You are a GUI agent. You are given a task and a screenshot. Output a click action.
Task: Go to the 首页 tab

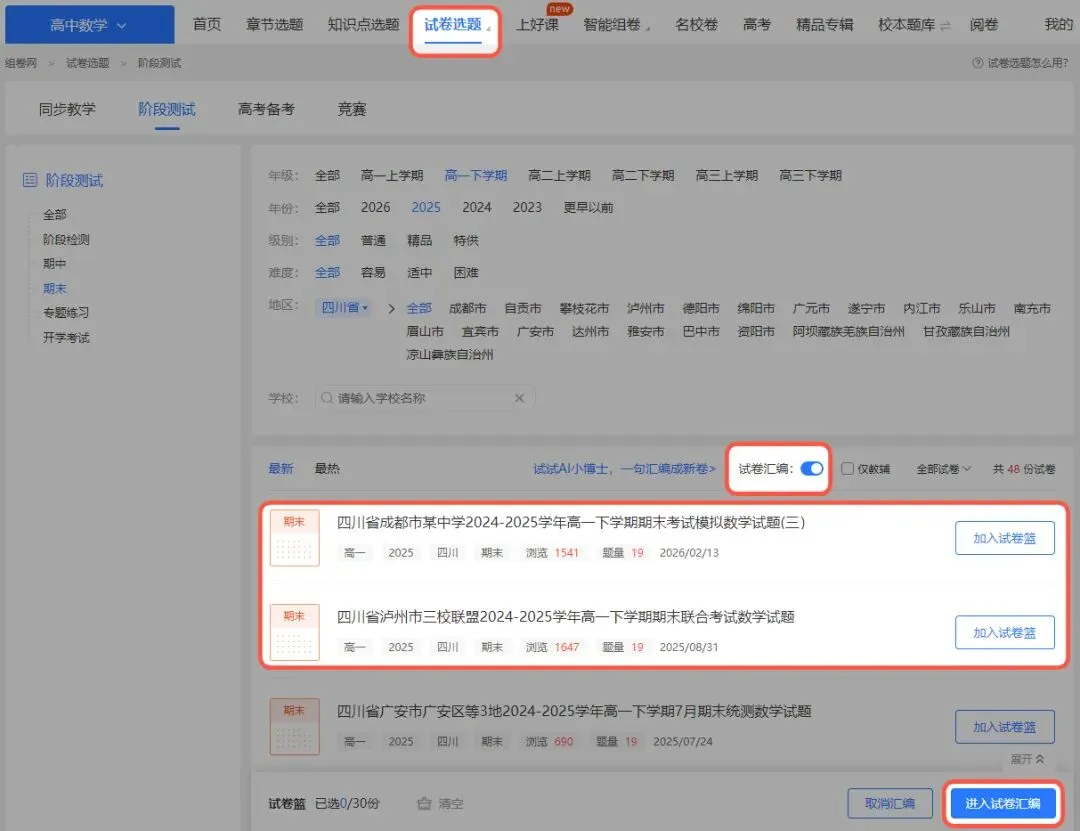[207, 25]
